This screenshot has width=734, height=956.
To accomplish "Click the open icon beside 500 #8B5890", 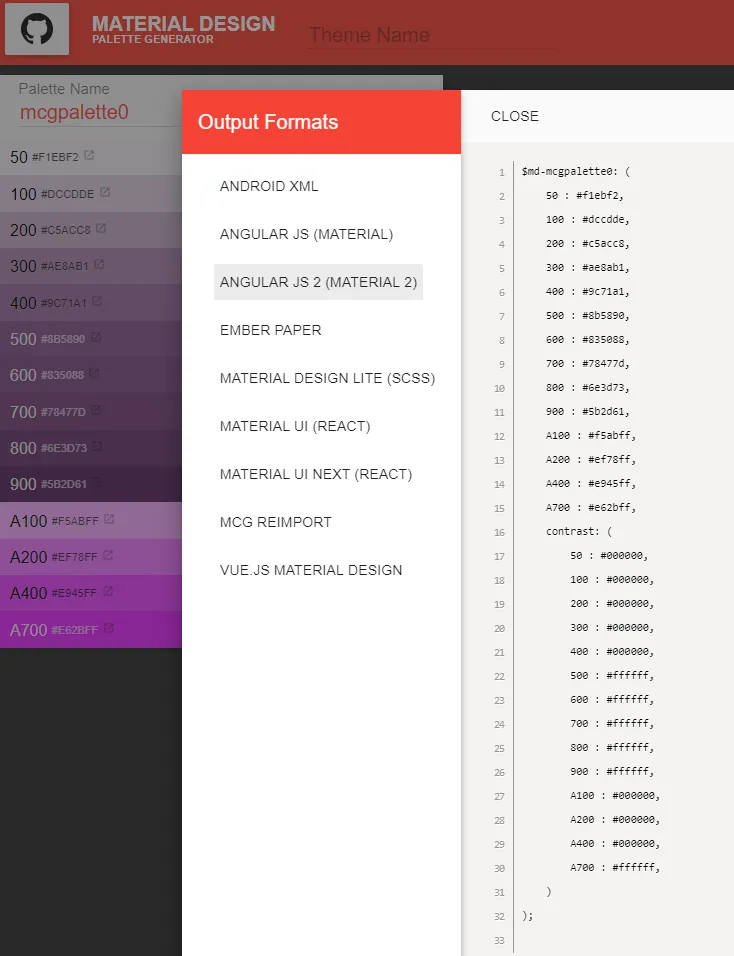I will click(96, 337).
